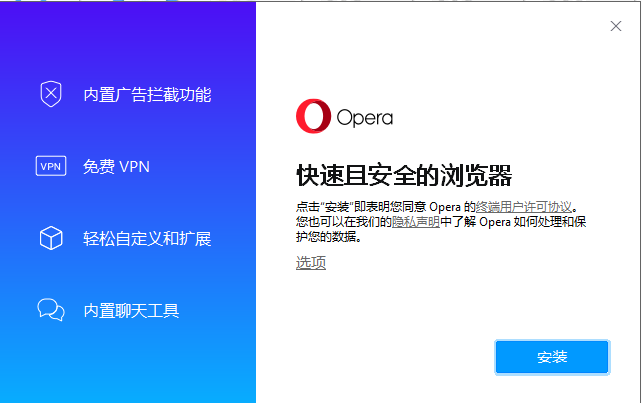Select the 内置聊天工具 text
The image size is (642, 403).
tap(131, 311)
